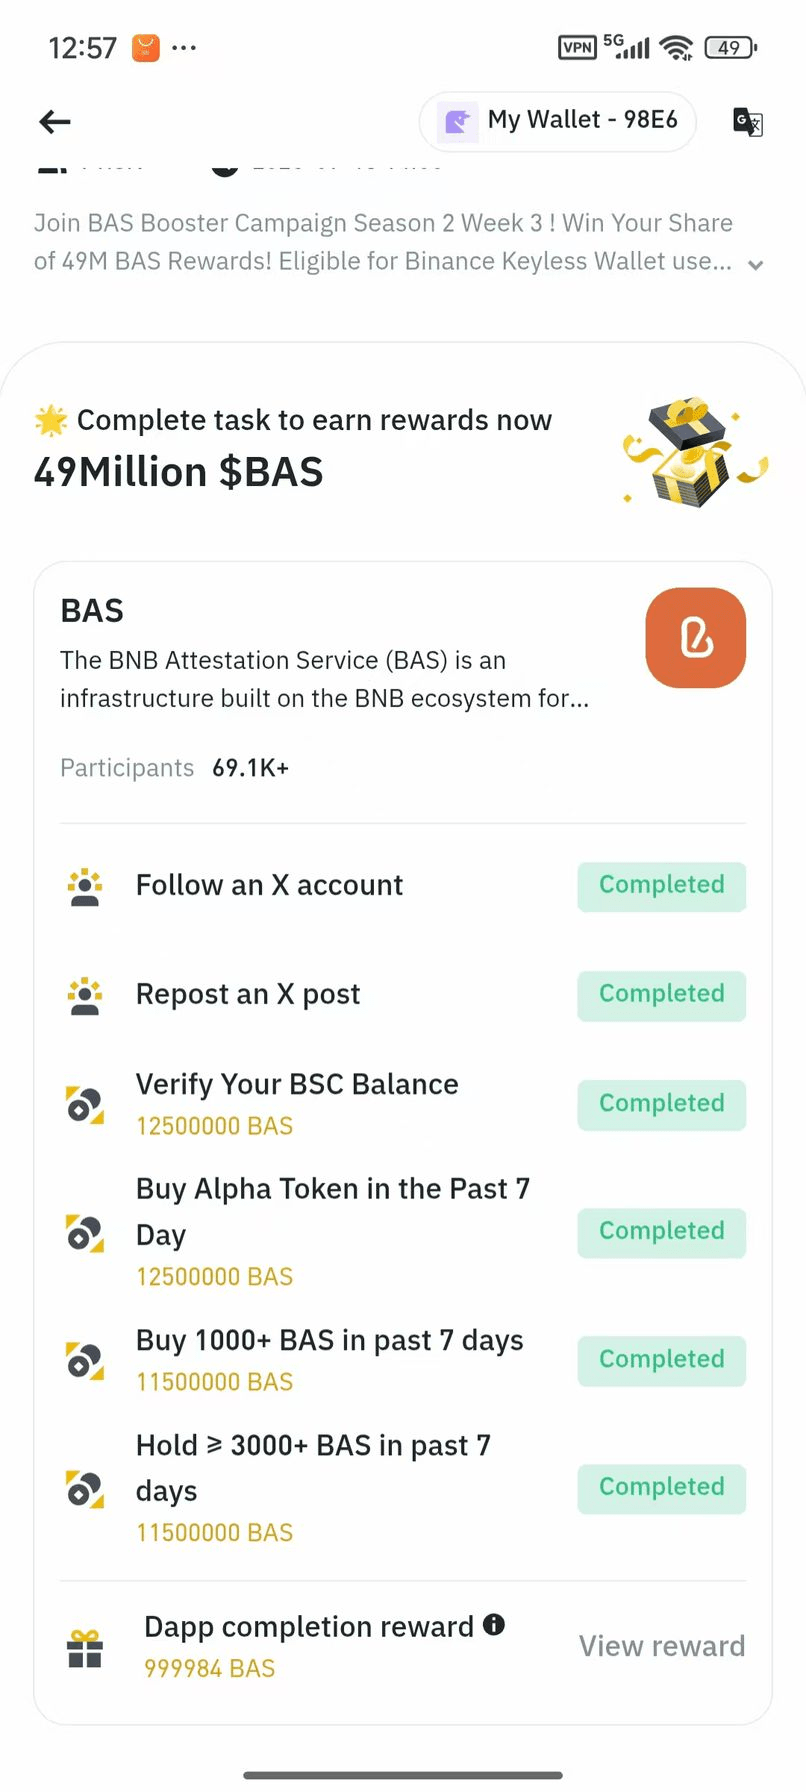Tap Completed button for Repost an X post
The width and height of the screenshot is (806, 1792).
click(661, 995)
